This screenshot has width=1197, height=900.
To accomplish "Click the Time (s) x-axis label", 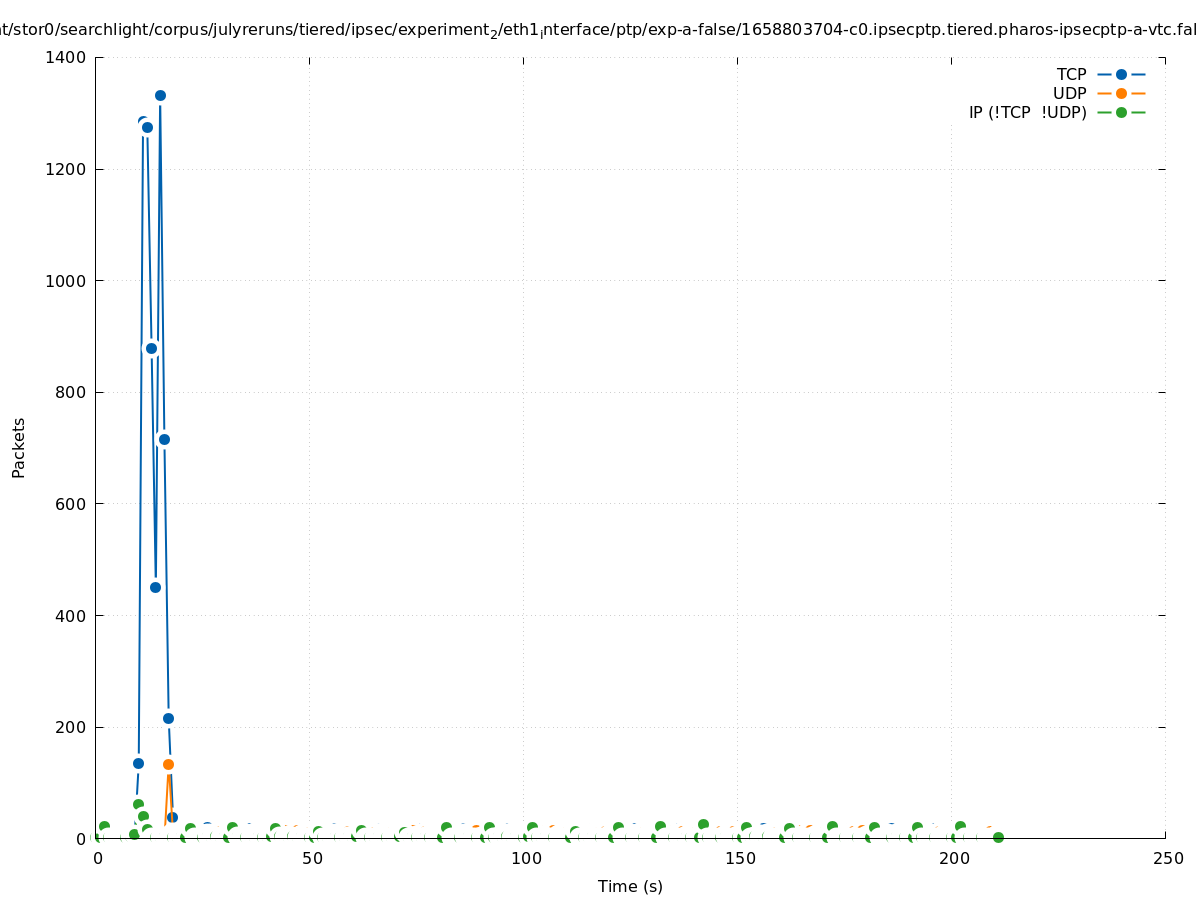I will coord(630,886).
